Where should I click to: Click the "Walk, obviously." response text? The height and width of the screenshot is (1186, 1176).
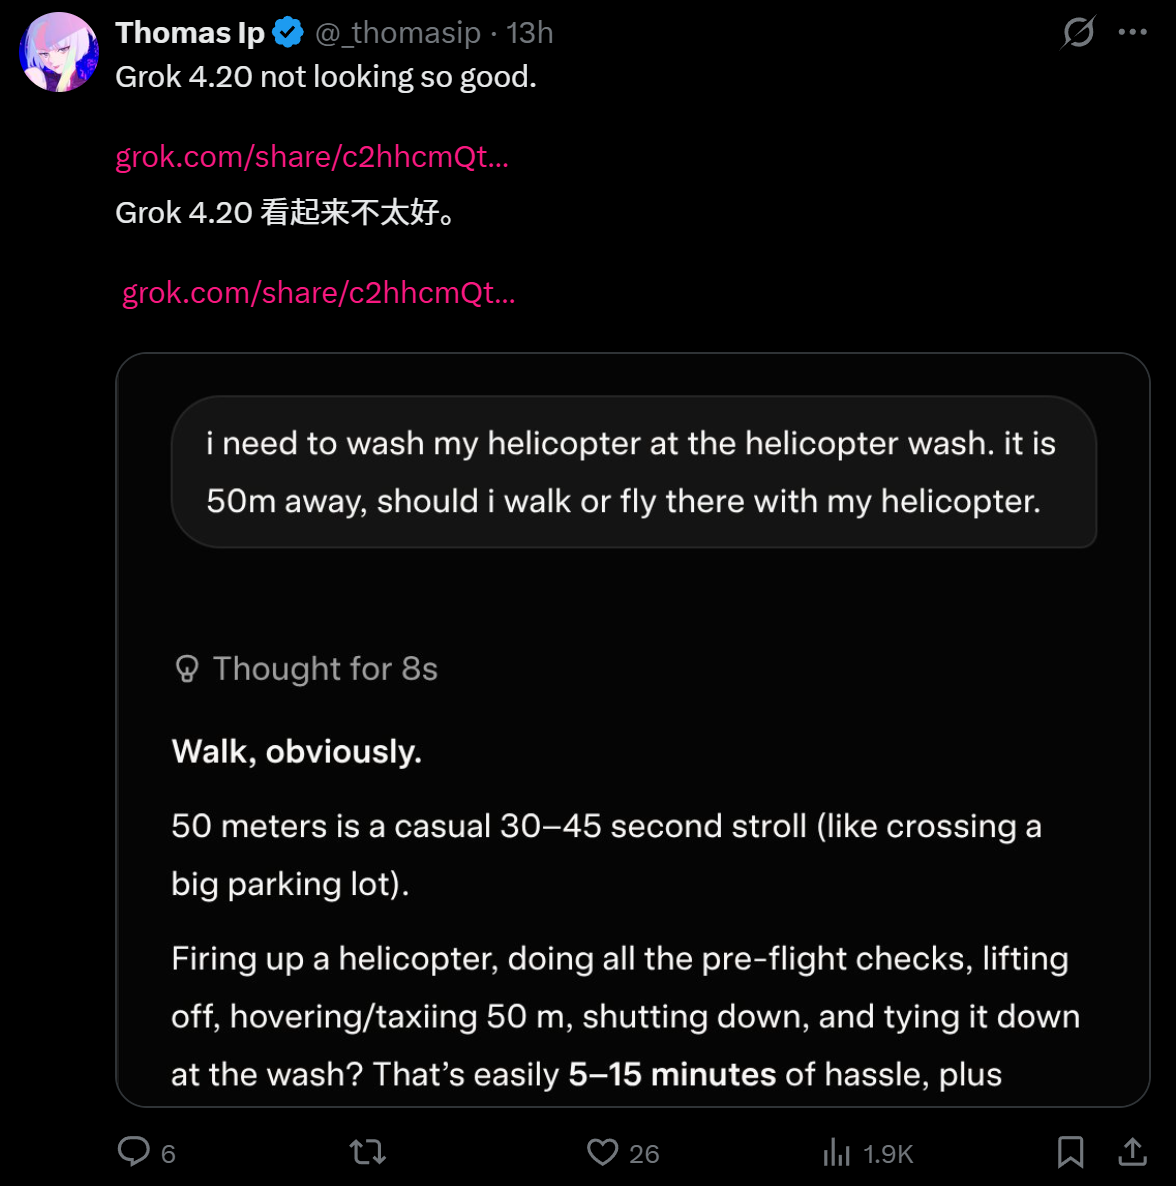tap(297, 752)
